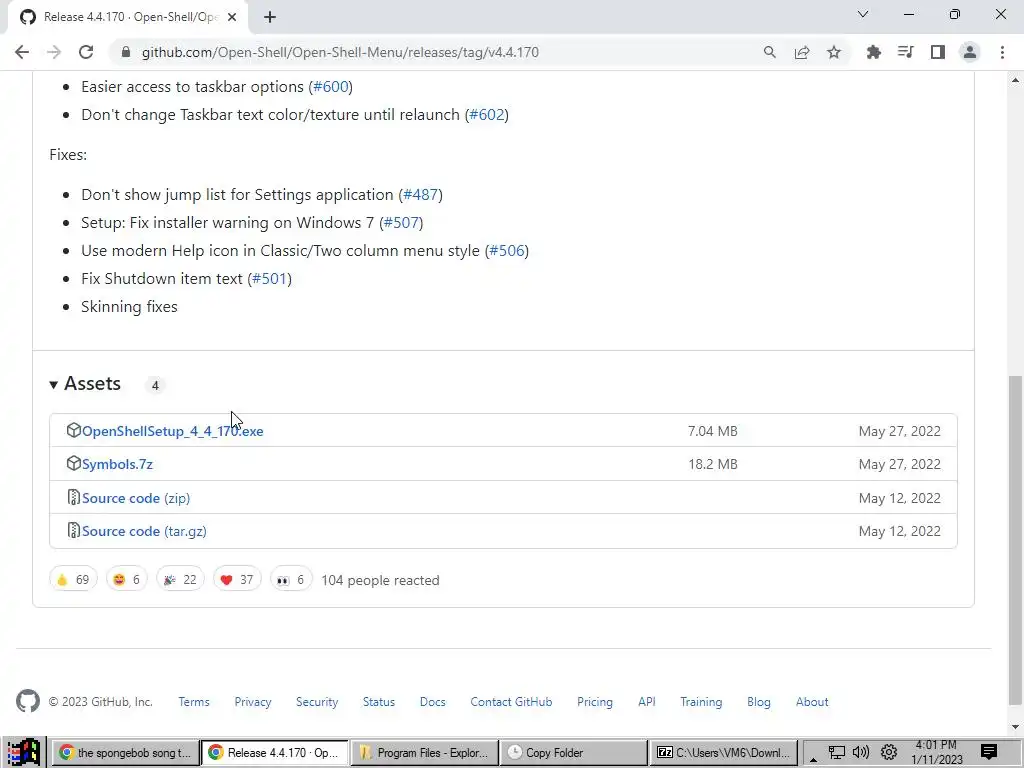
Task: Click the GitHub logo in footer
Action: pyautogui.click(x=28, y=701)
